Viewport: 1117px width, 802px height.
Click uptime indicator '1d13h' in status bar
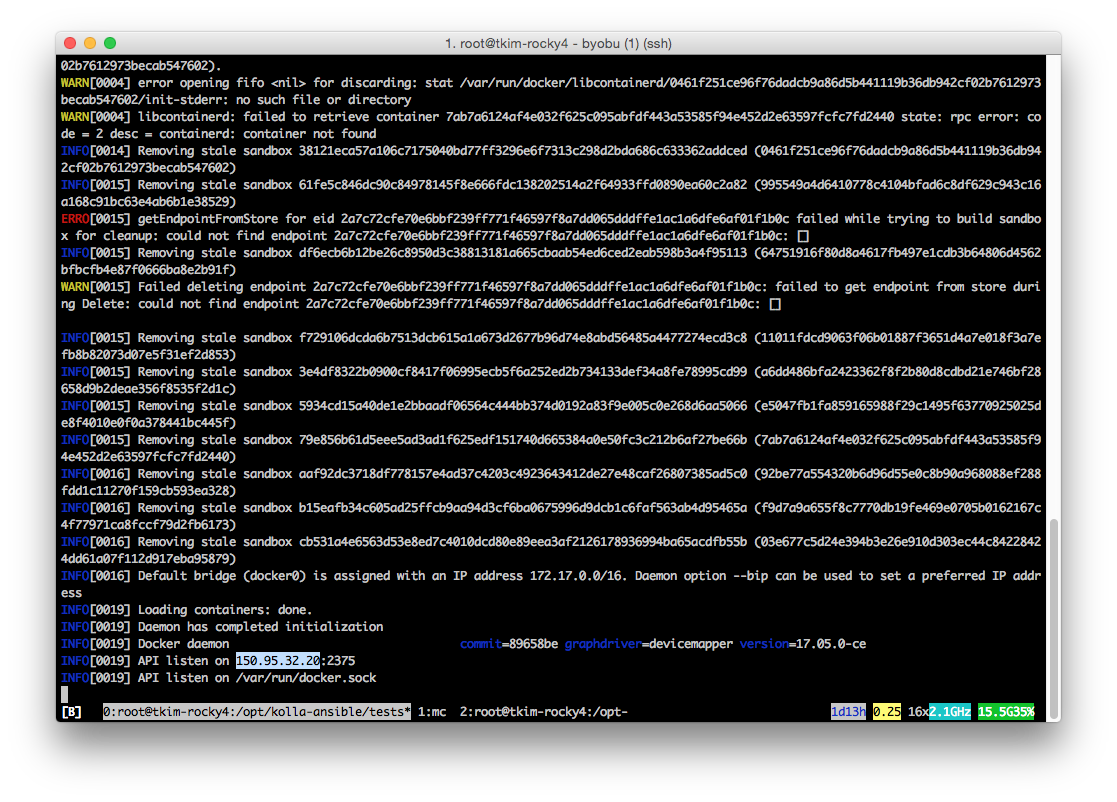point(848,712)
